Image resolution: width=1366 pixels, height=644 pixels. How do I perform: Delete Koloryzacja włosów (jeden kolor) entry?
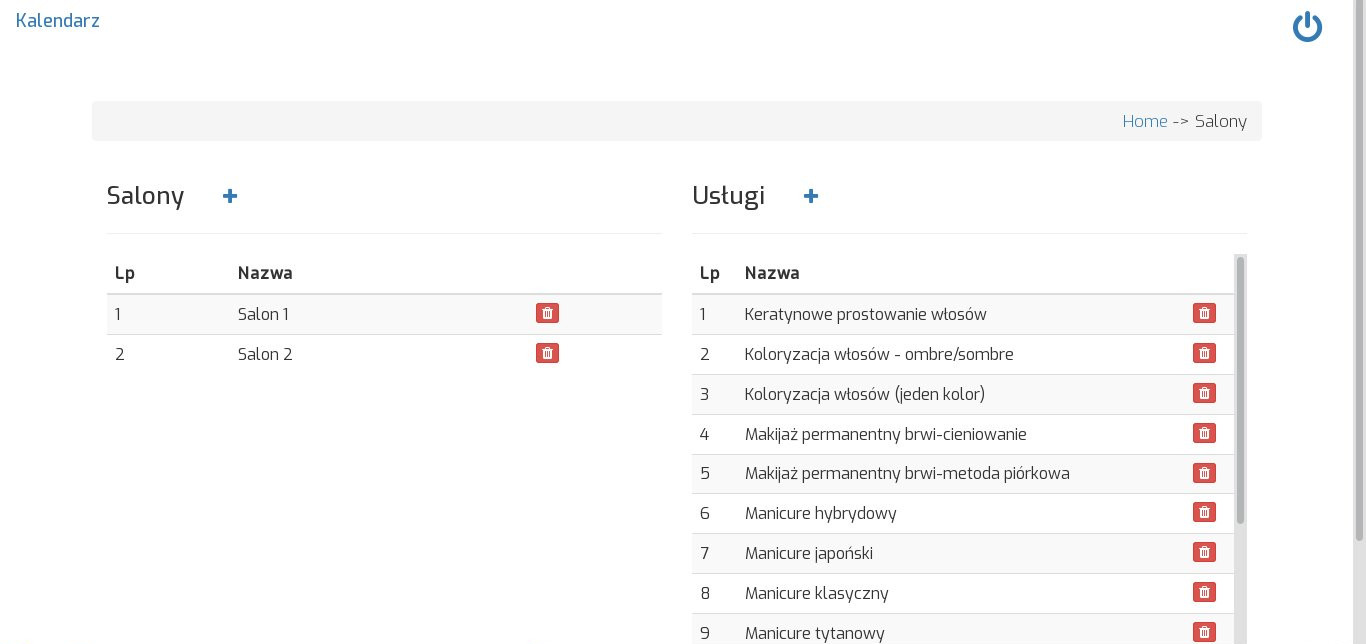[1204, 393]
